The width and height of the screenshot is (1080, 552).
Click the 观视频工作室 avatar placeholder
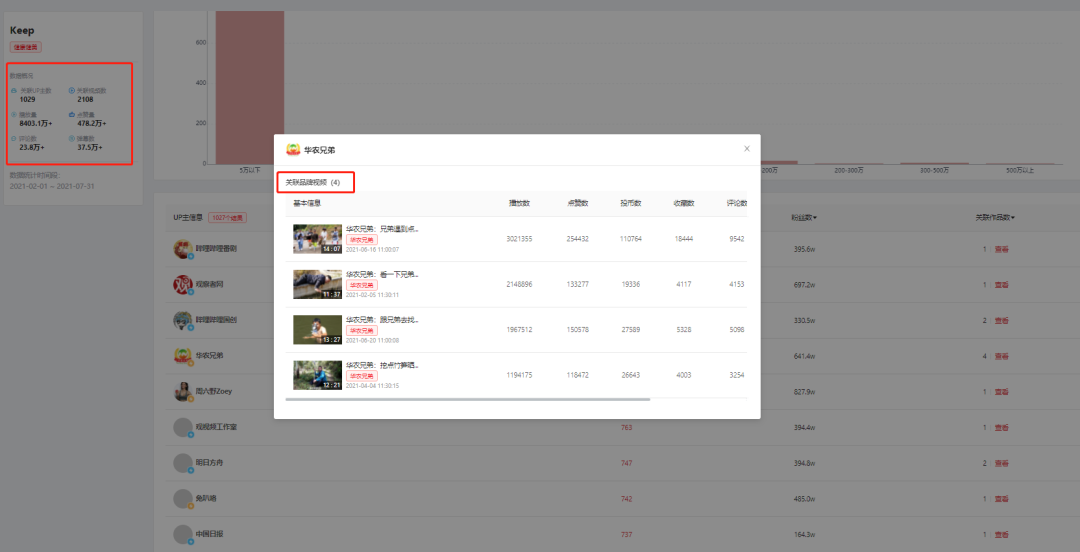coord(183,427)
